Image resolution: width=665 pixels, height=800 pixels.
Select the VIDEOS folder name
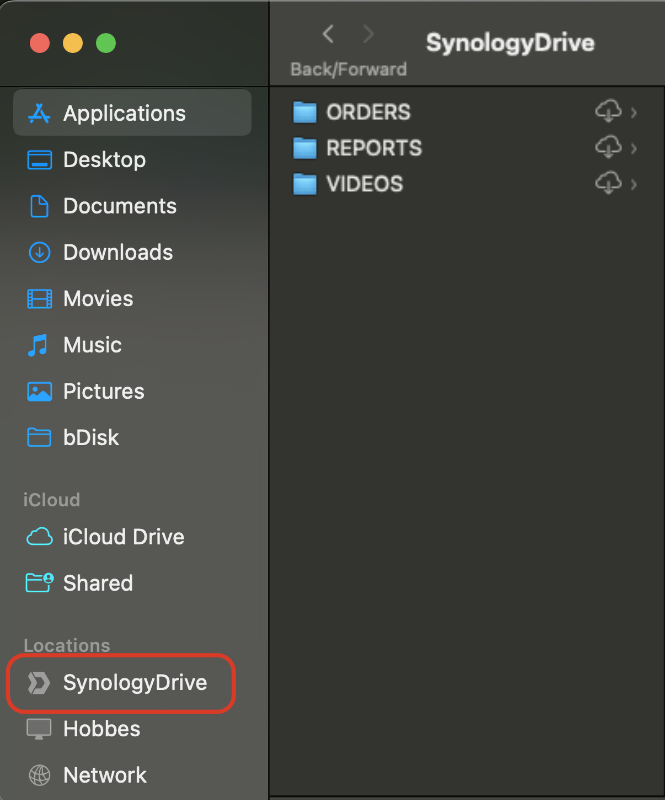pyautogui.click(x=365, y=184)
